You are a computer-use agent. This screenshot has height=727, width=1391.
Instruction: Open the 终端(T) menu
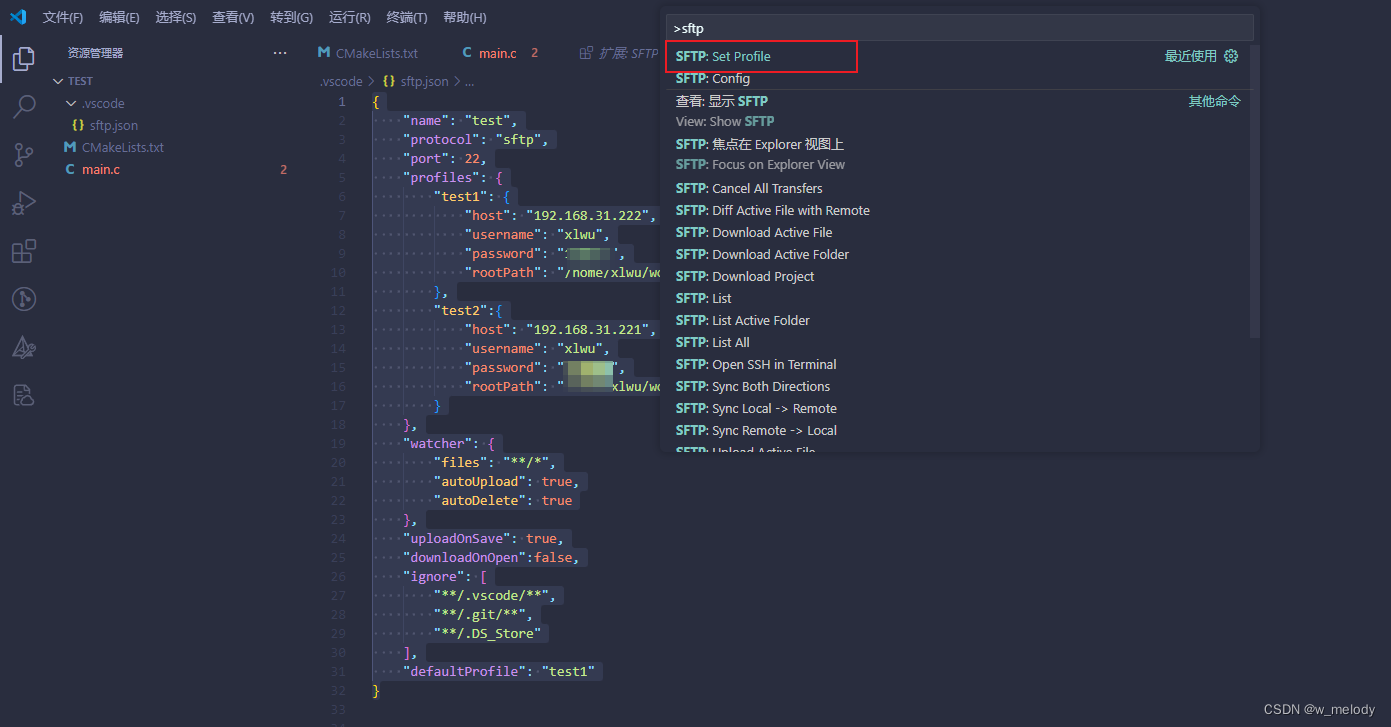(406, 17)
